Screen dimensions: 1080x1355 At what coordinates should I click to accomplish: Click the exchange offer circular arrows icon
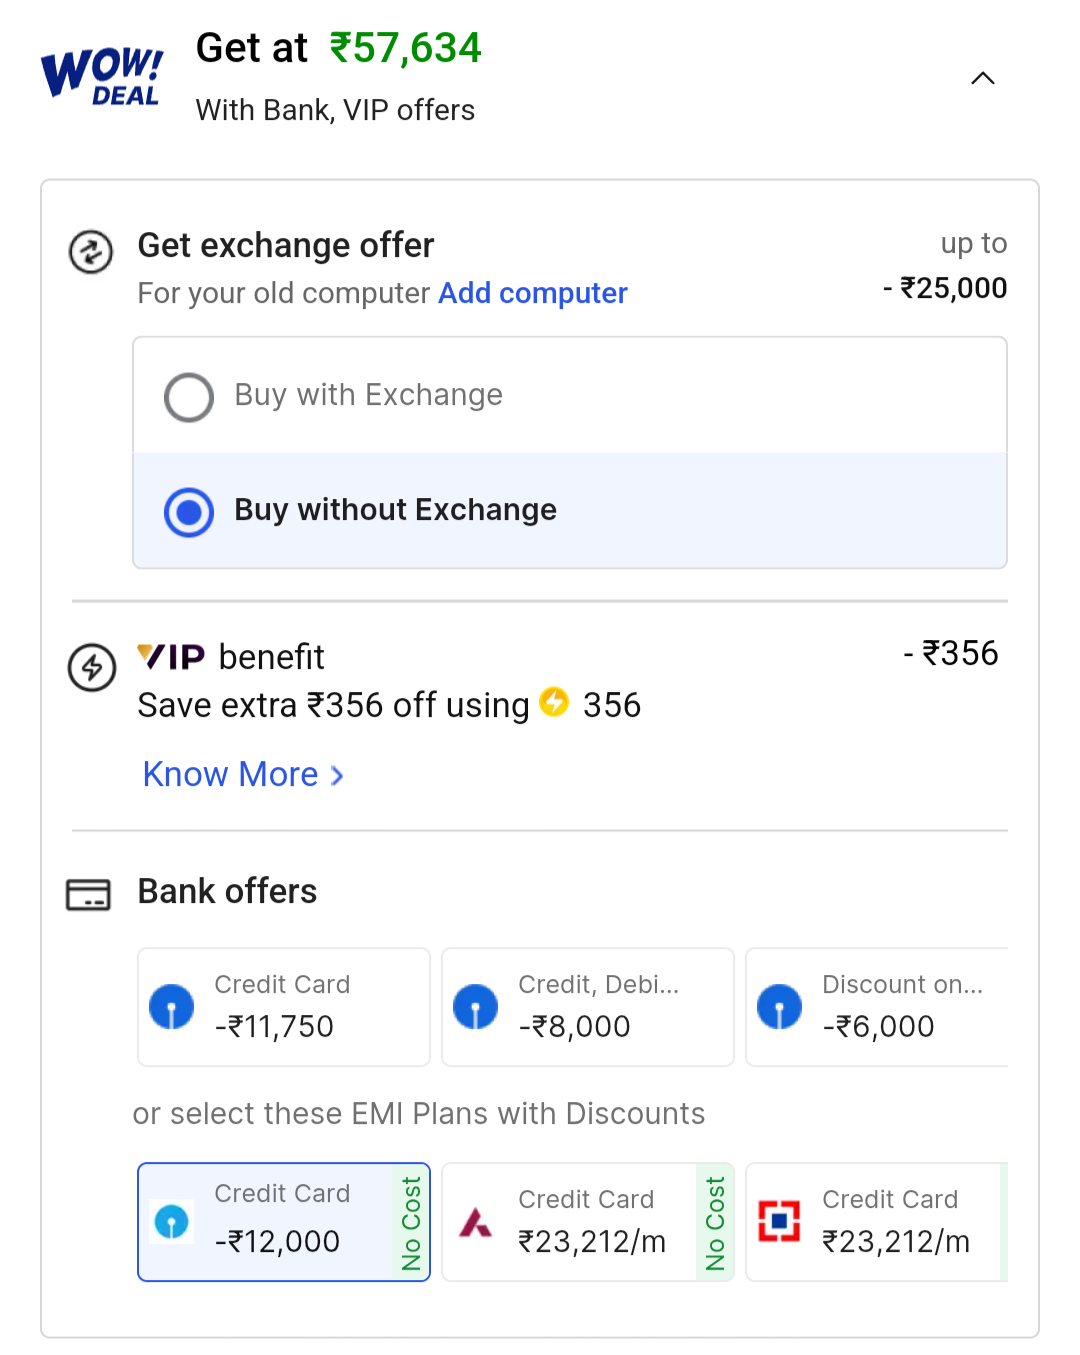coord(91,251)
